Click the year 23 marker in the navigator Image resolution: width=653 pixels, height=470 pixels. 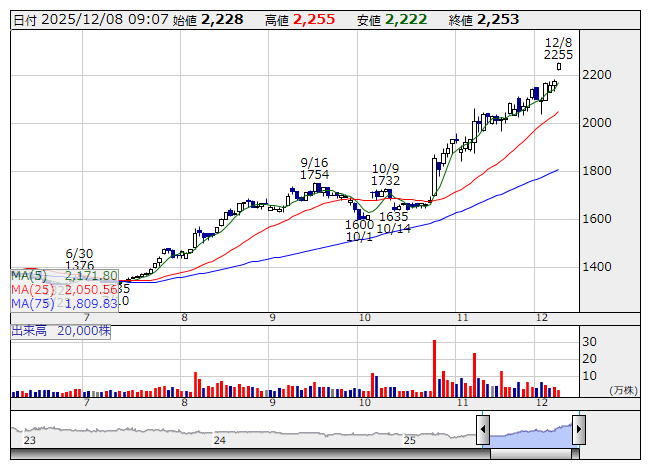tap(30, 440)
